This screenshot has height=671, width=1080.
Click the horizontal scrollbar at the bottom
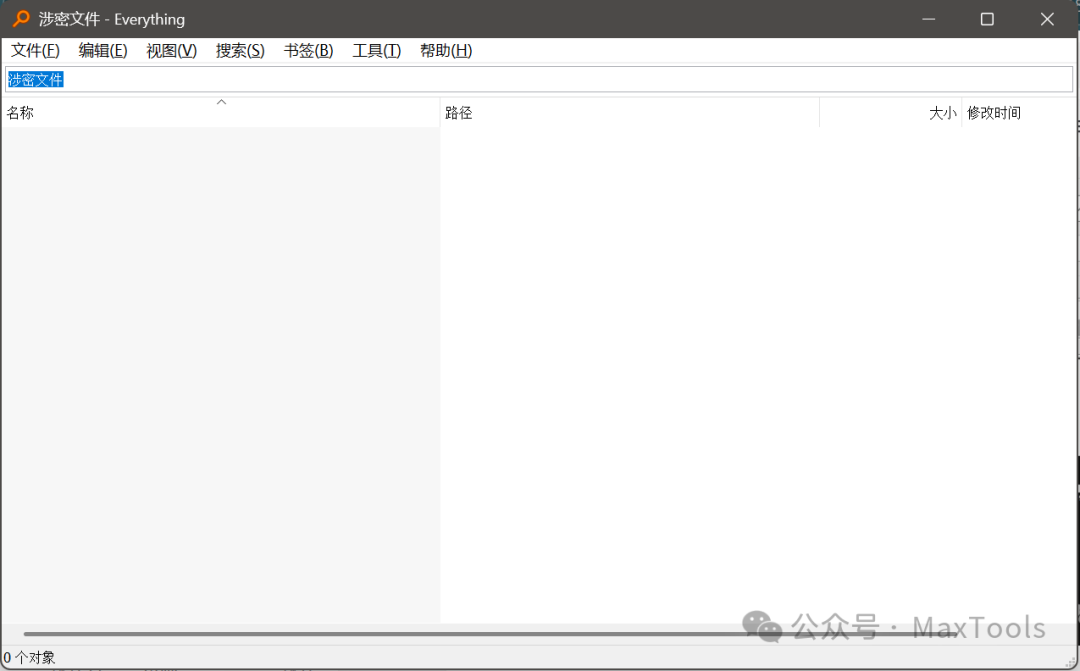490,634
